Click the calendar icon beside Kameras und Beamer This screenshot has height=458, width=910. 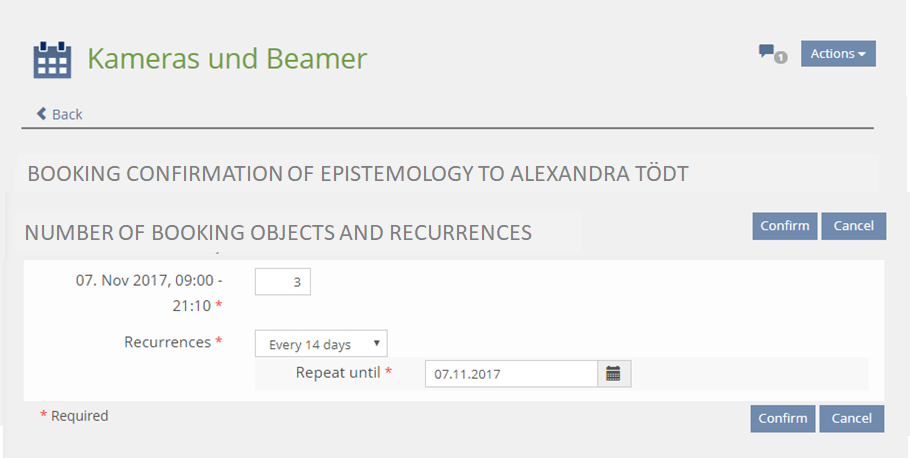52,60
